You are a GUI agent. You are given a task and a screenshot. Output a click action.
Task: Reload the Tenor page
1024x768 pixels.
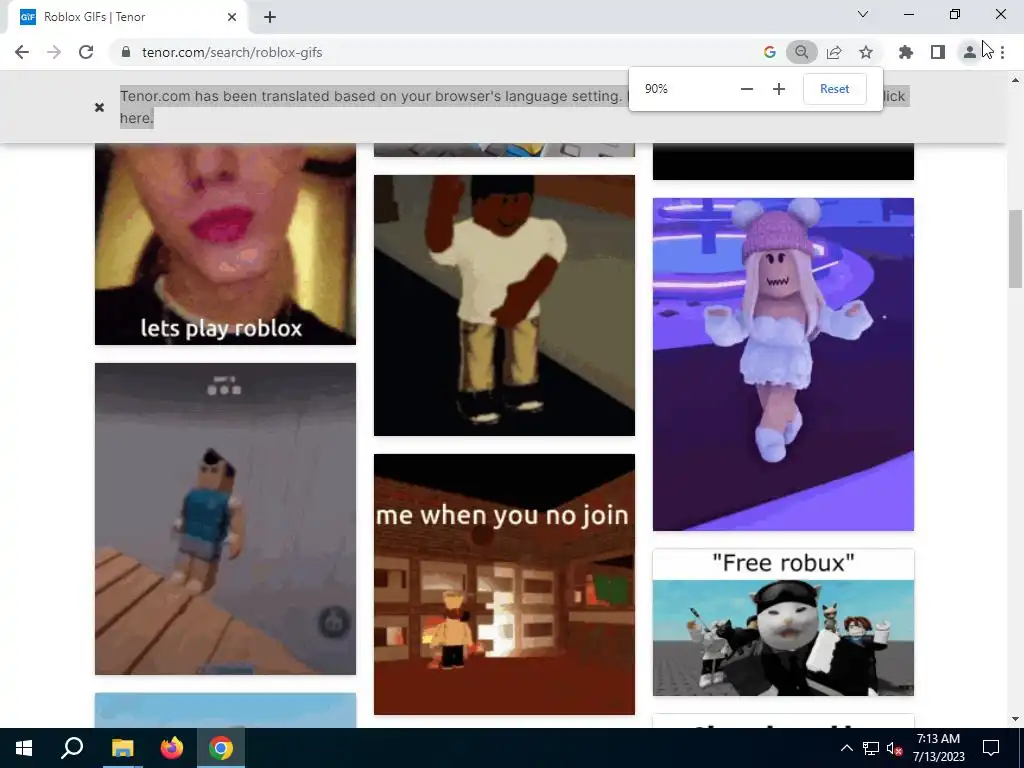[x=86, y=52]
